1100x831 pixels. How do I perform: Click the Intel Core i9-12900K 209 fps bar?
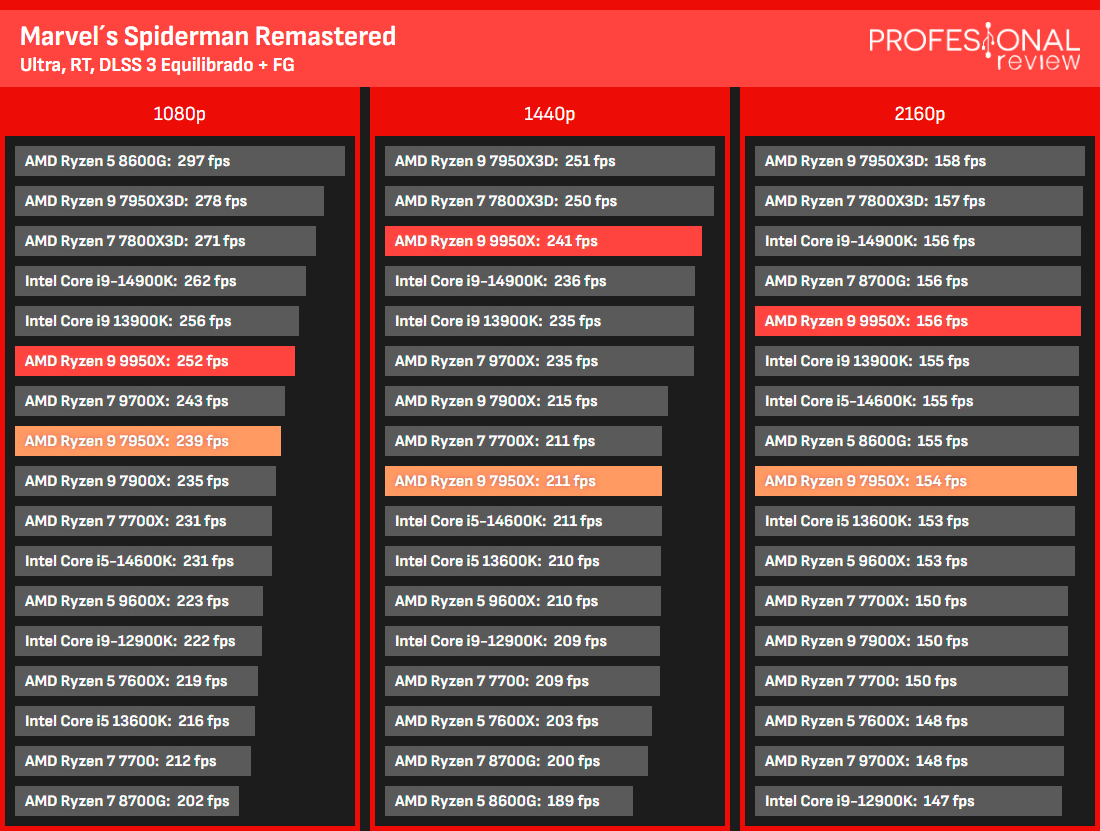click(x=523, y=640)
